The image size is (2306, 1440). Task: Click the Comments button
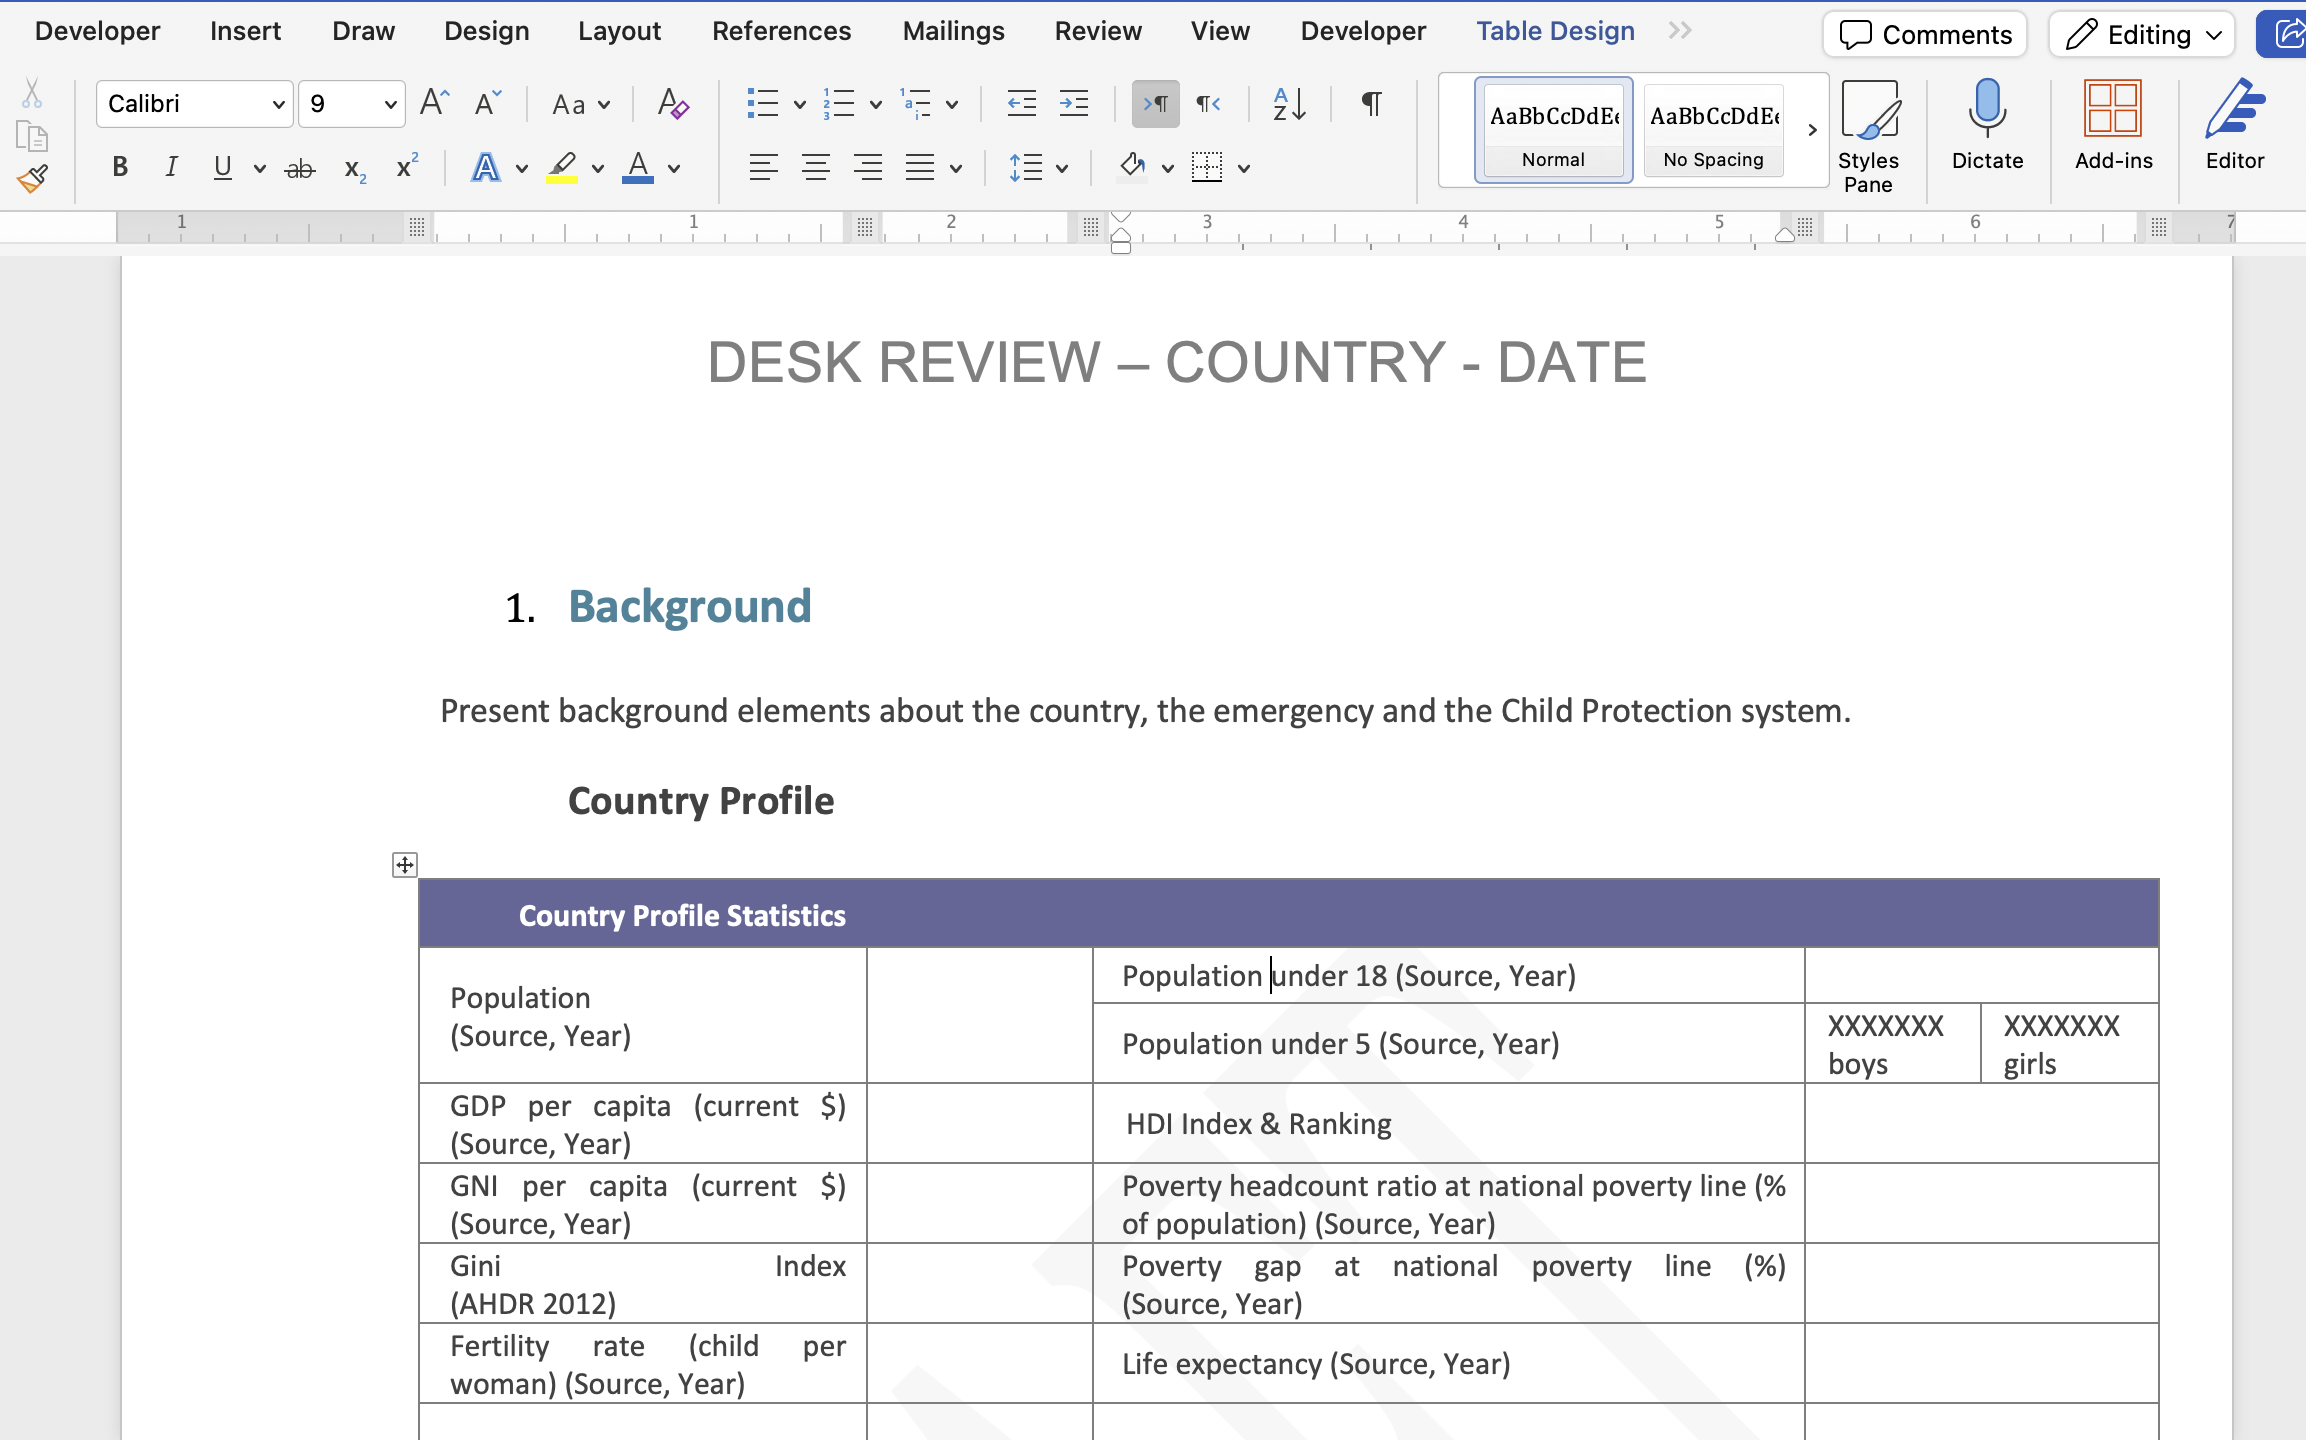1925,35
